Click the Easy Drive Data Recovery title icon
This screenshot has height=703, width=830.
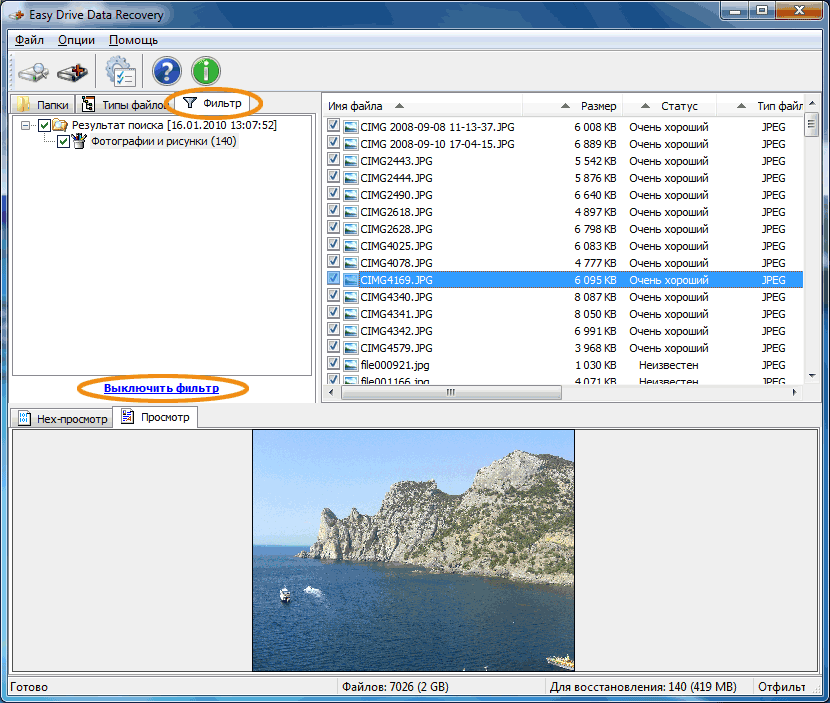(16, 15)
